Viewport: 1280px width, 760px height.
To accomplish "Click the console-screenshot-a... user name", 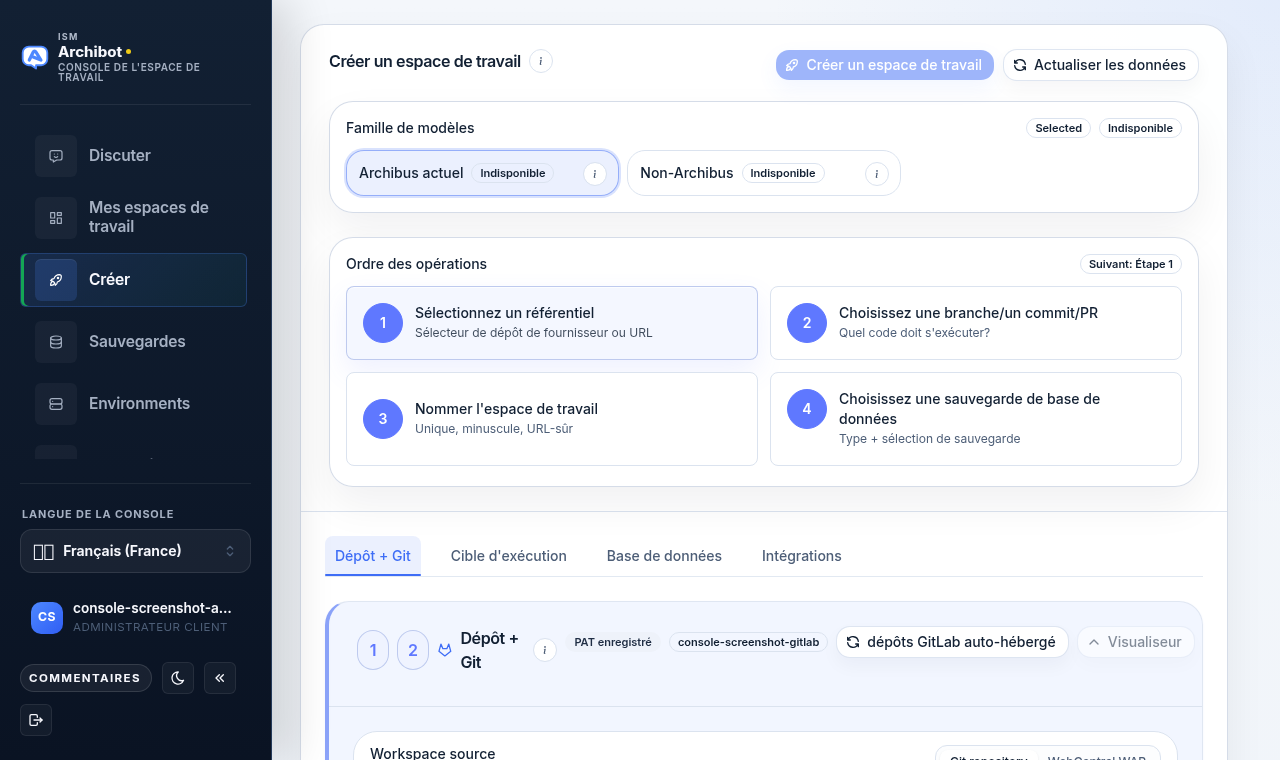I will pyautogui.click(x=152, y=608).
